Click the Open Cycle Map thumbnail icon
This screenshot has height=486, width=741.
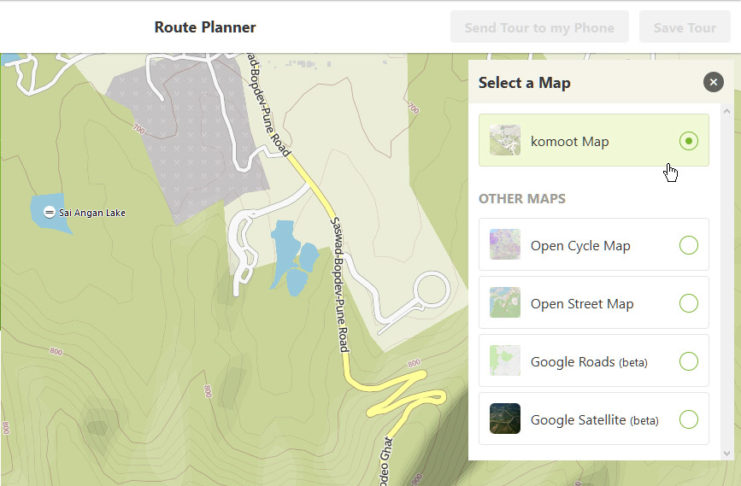505,245
